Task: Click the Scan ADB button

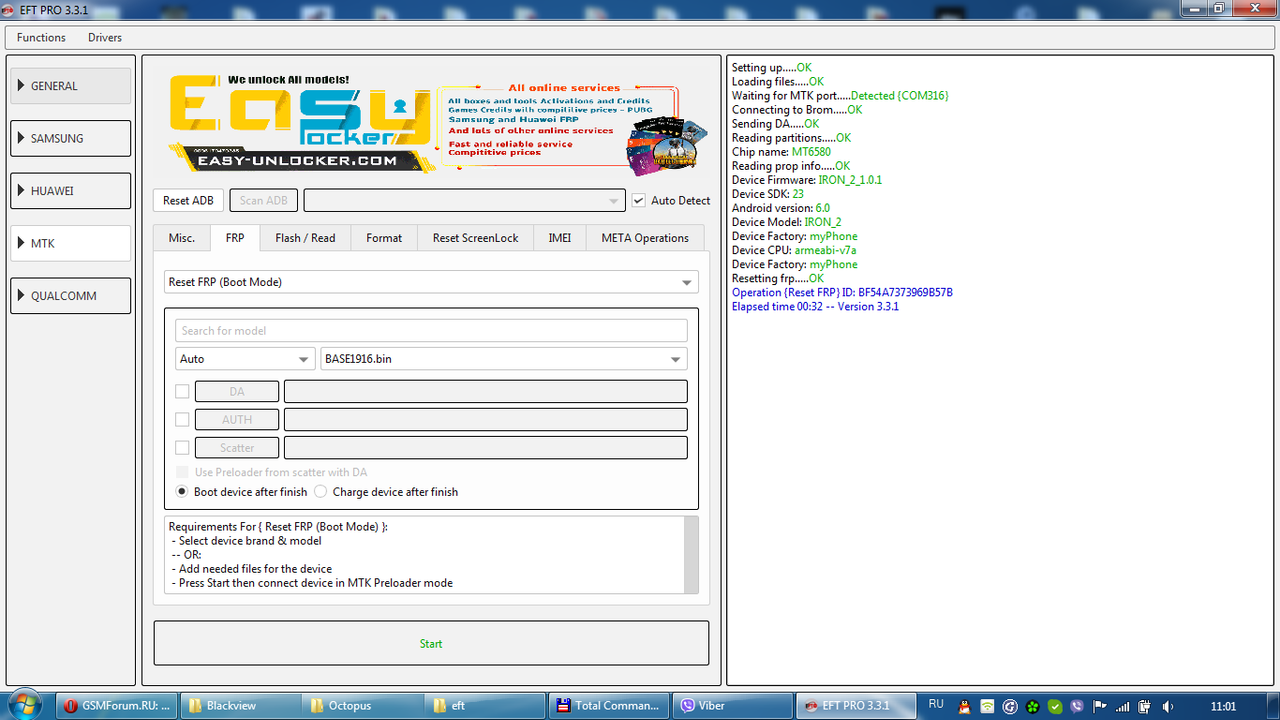Action: point(264,200)
